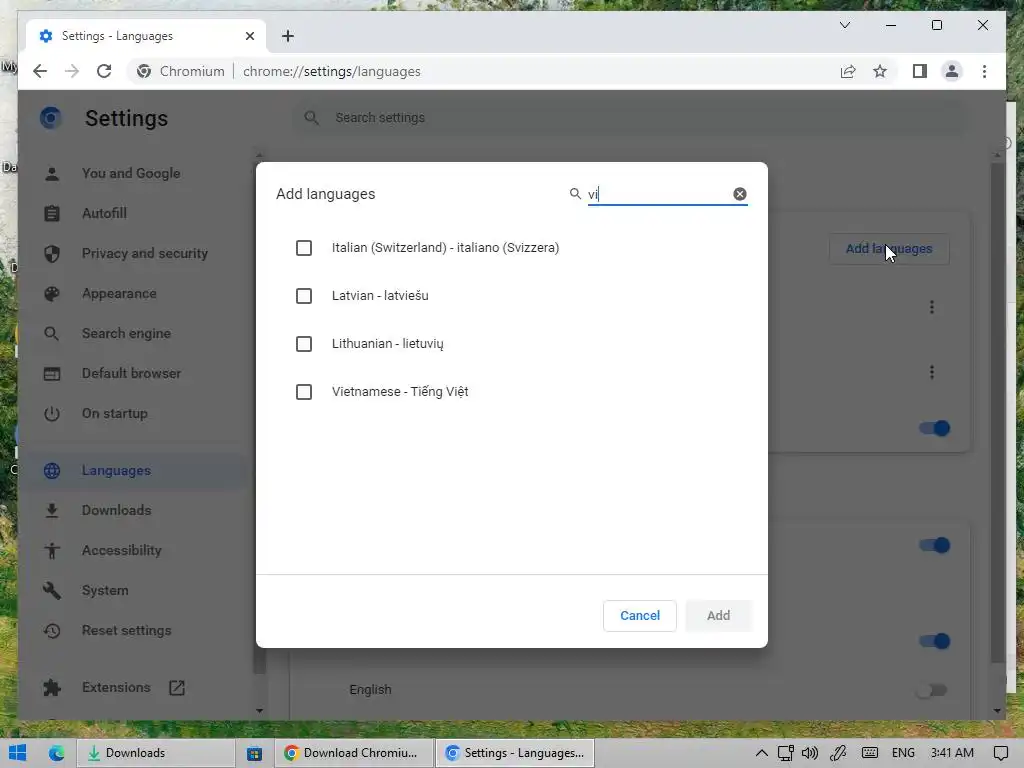Screen dimensions: 1024x768
Task: Click the 3:41 AM clock
Action: 952,753
